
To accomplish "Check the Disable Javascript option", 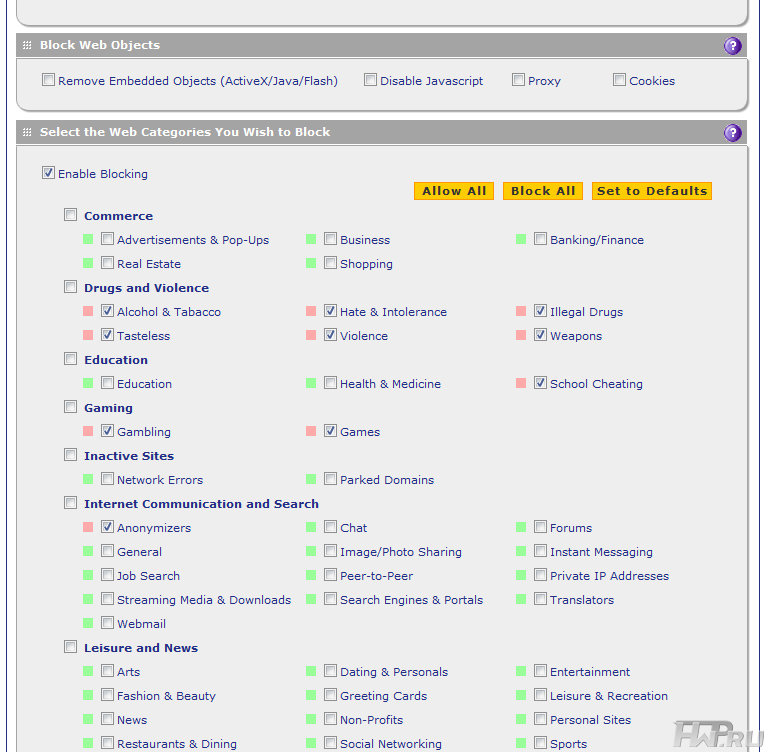I will [x=370, y=80].
